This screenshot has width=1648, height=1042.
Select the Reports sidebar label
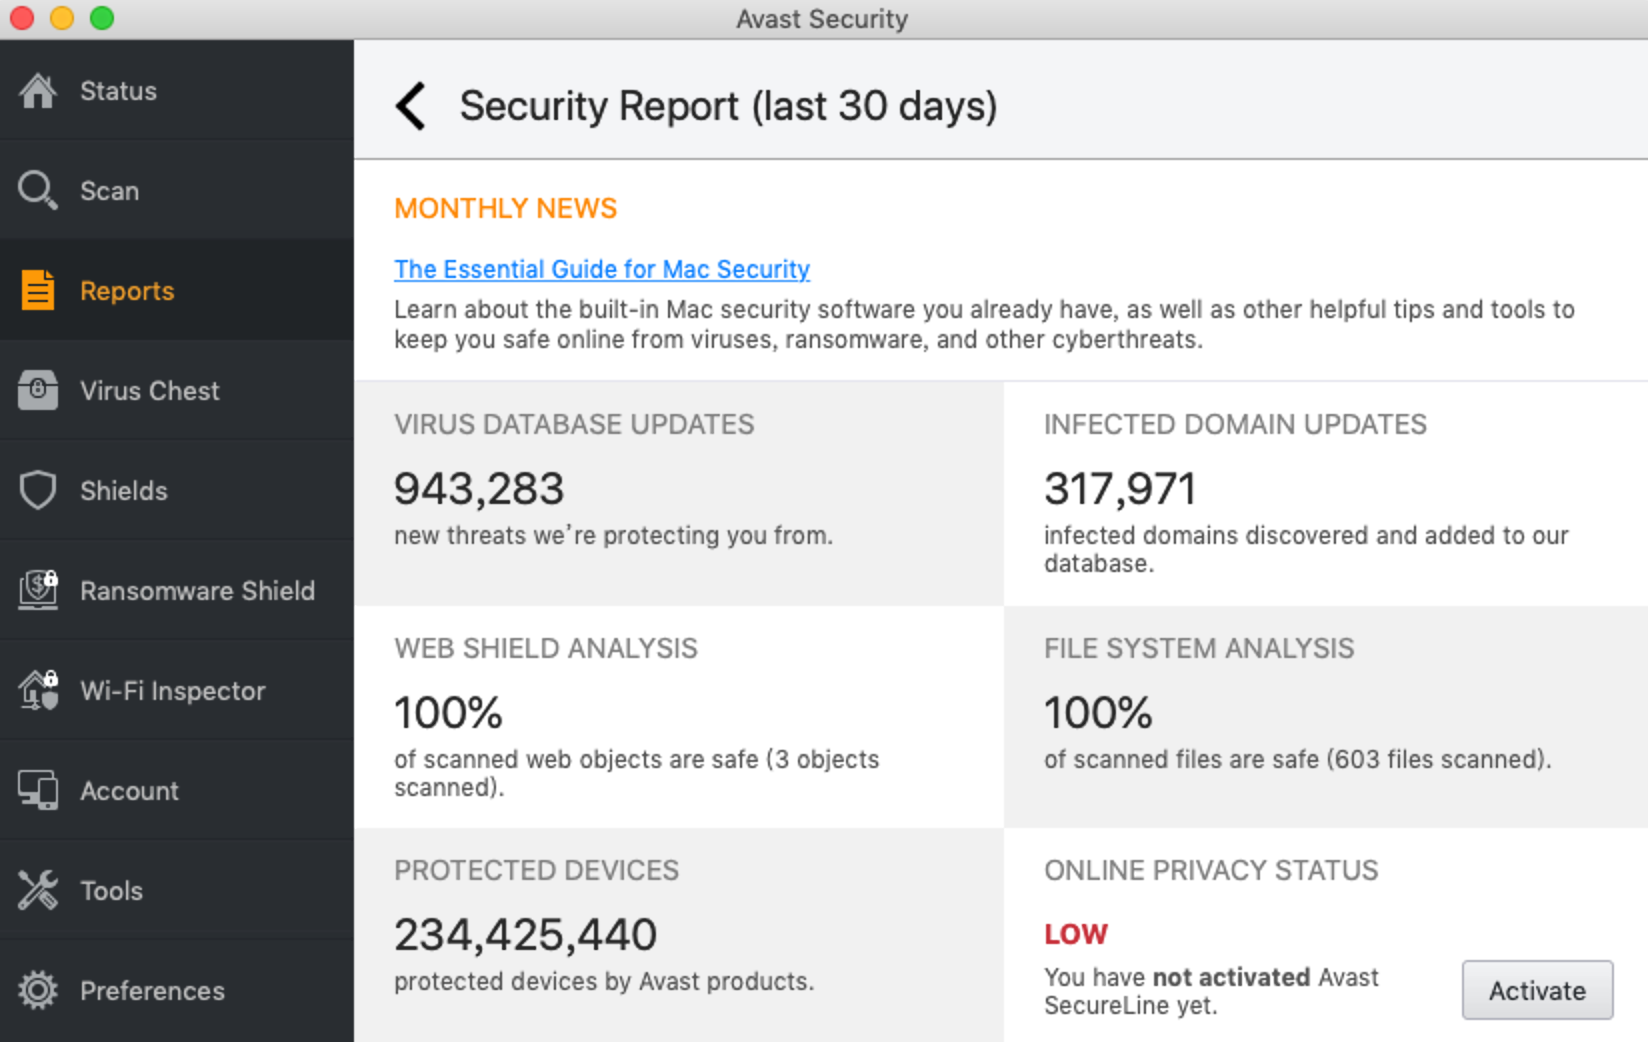(127, 291)
